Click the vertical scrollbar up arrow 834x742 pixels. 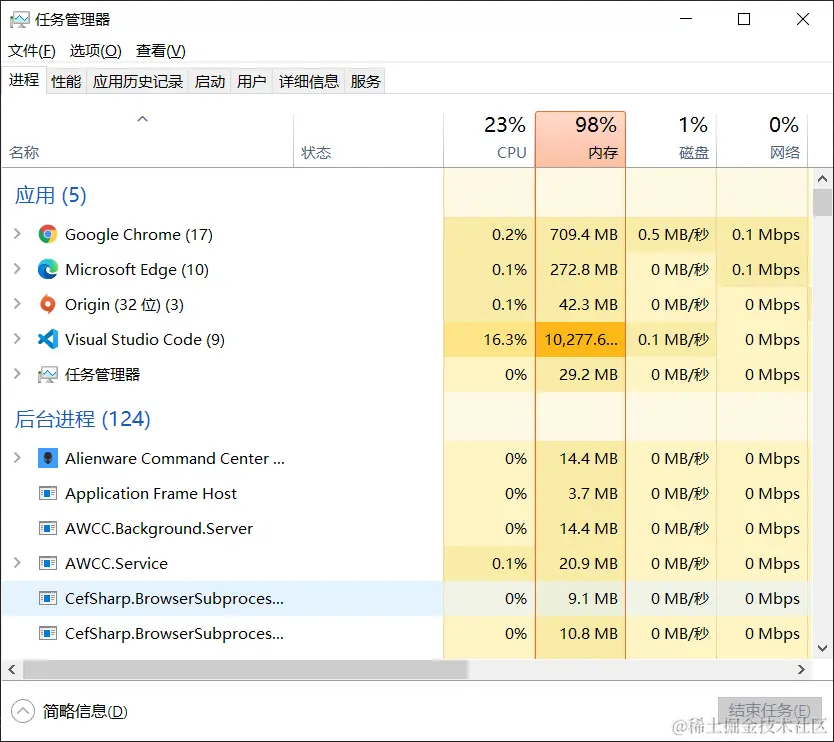coord(822,179)
